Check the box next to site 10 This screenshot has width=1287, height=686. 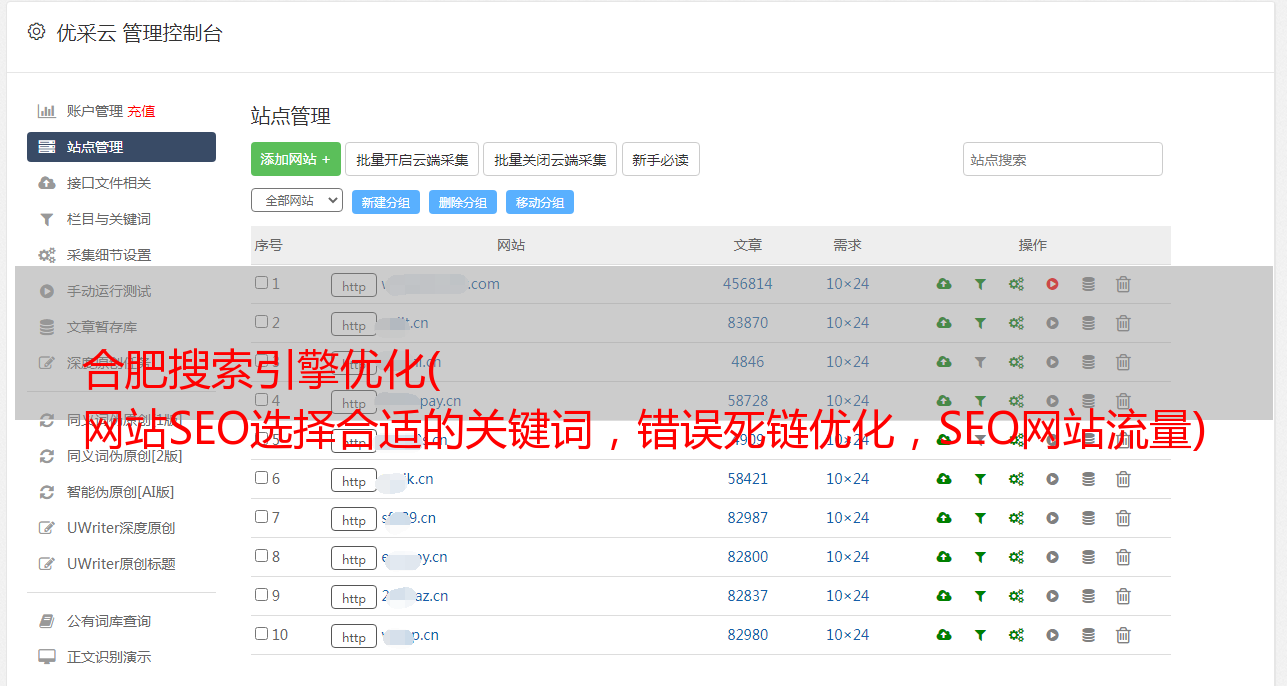point(261,634)
